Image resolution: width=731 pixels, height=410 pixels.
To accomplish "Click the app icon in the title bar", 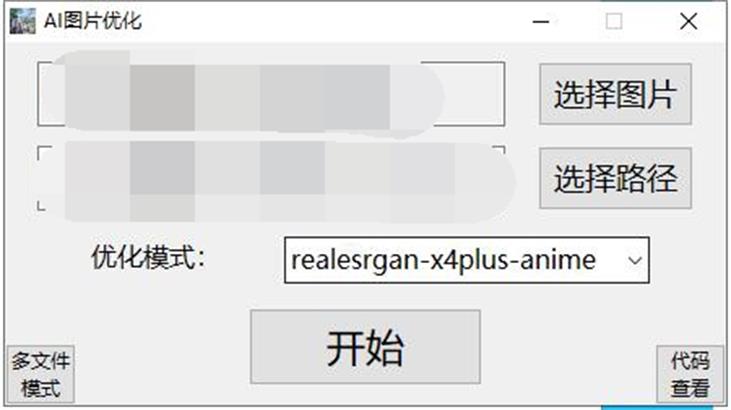I will [x=22, y=21].
